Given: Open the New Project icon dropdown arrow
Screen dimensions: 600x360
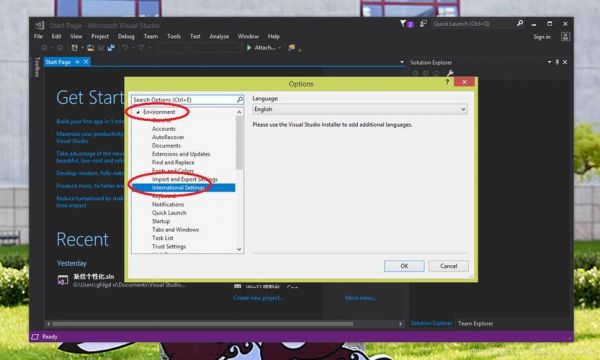Looking at the screenshot, I should (x=82, y=48).
